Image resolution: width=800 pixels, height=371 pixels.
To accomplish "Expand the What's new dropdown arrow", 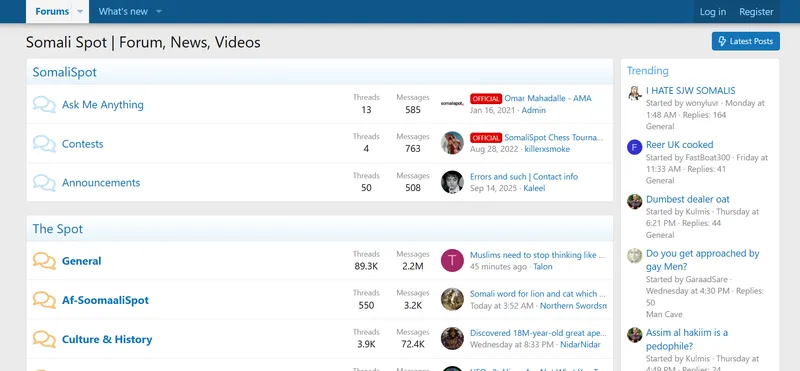I will coord(159,12).
